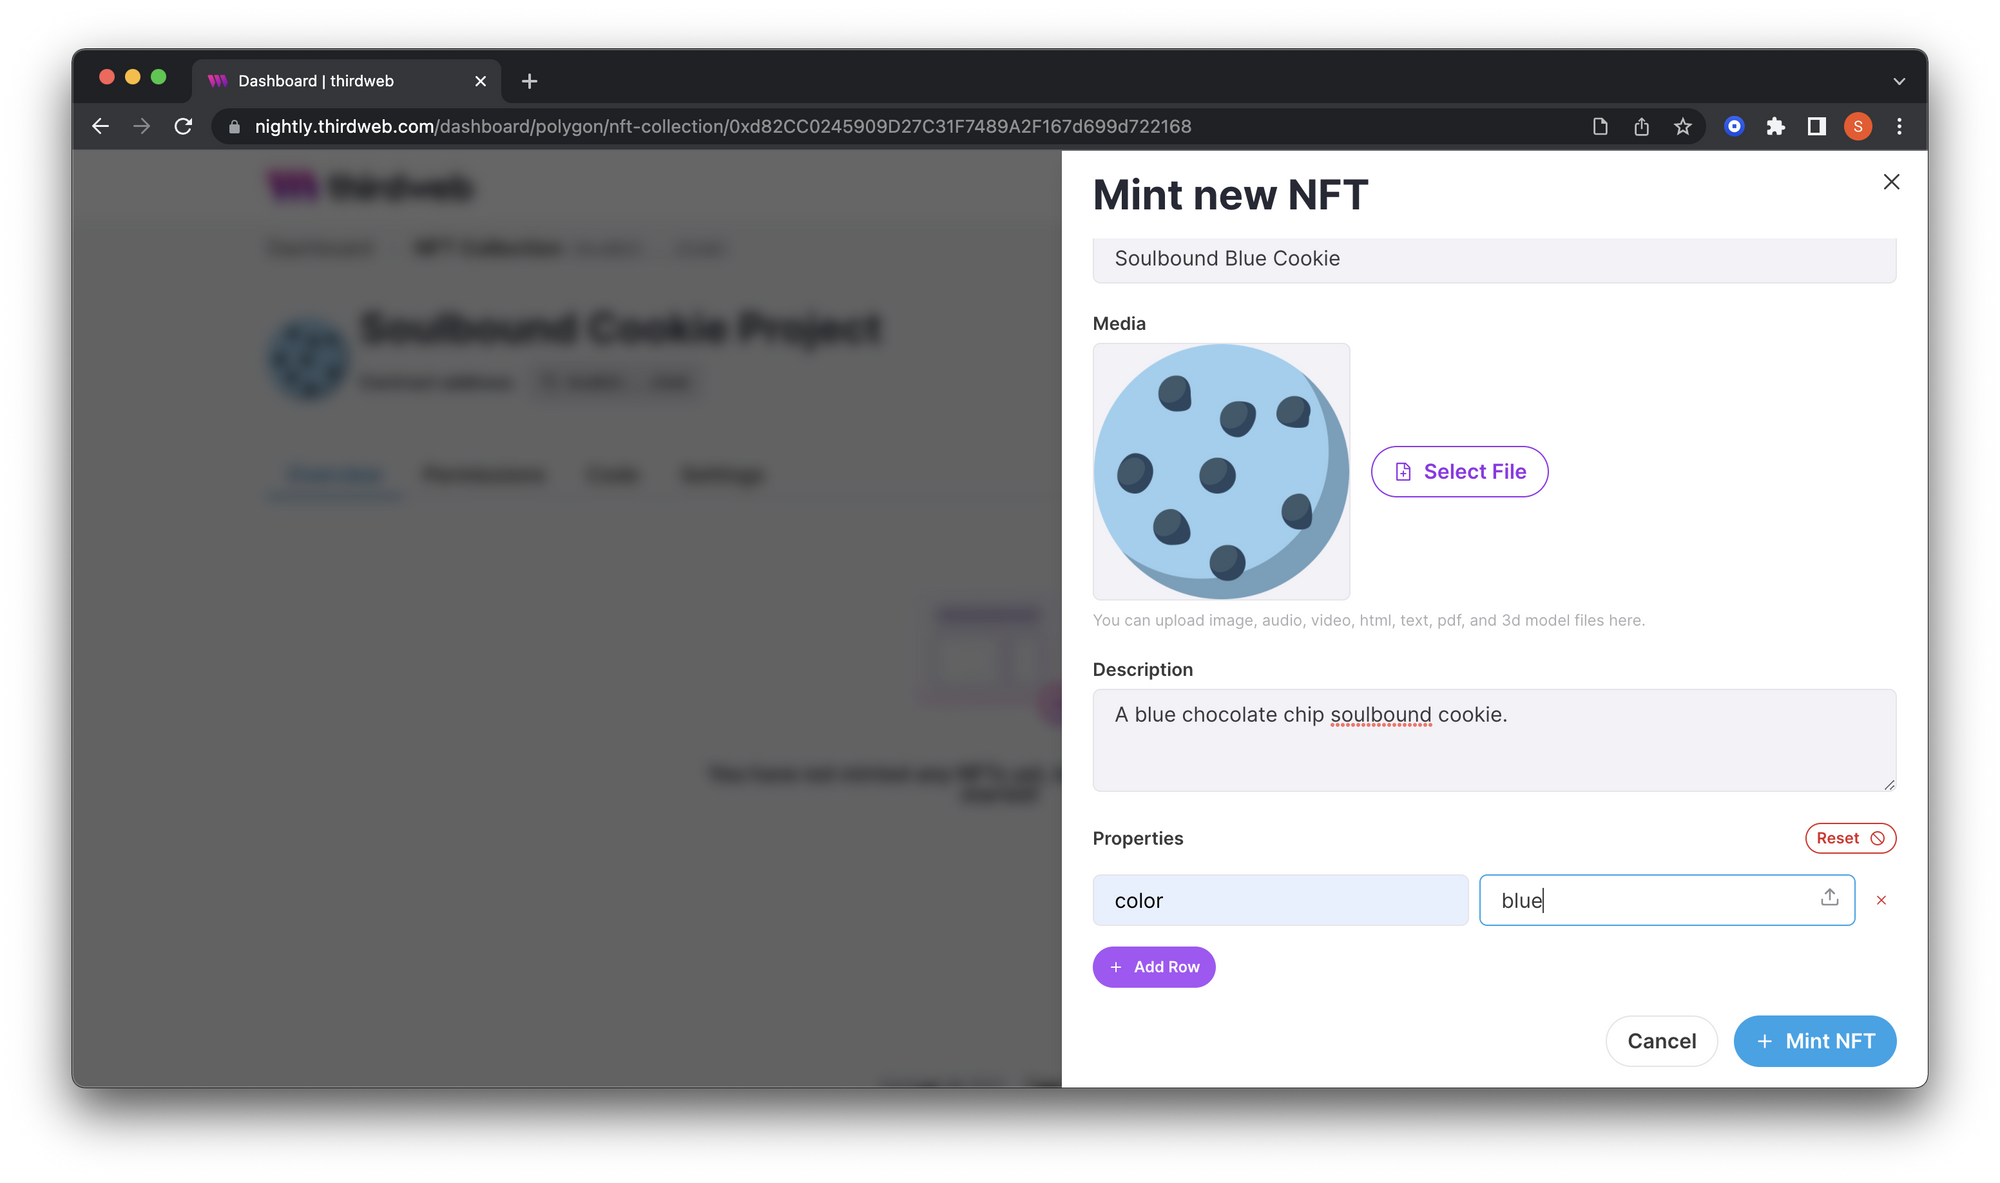The height and width of the screenshot is (1183, 2000).
Task: Reload the current page
Action: point(183,126)
